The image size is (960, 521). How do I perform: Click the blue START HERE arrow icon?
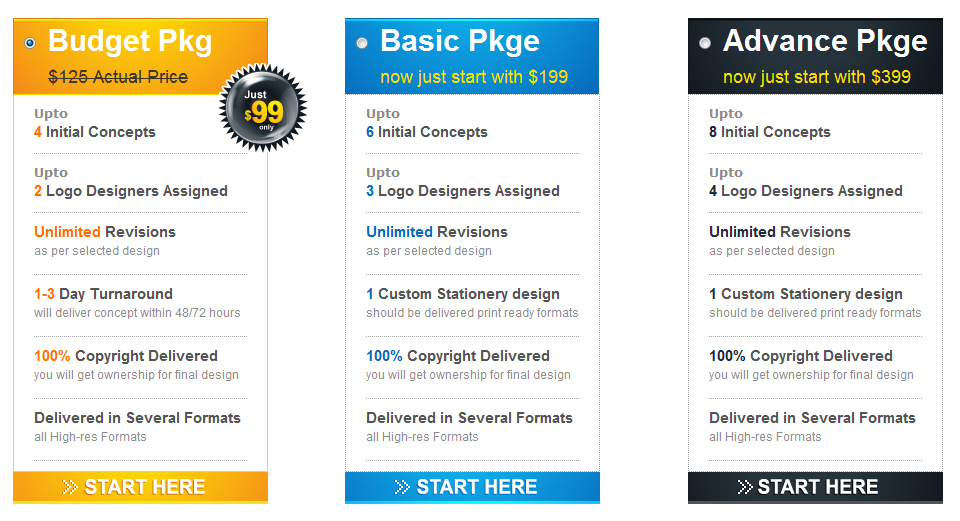tap(402, 487)
